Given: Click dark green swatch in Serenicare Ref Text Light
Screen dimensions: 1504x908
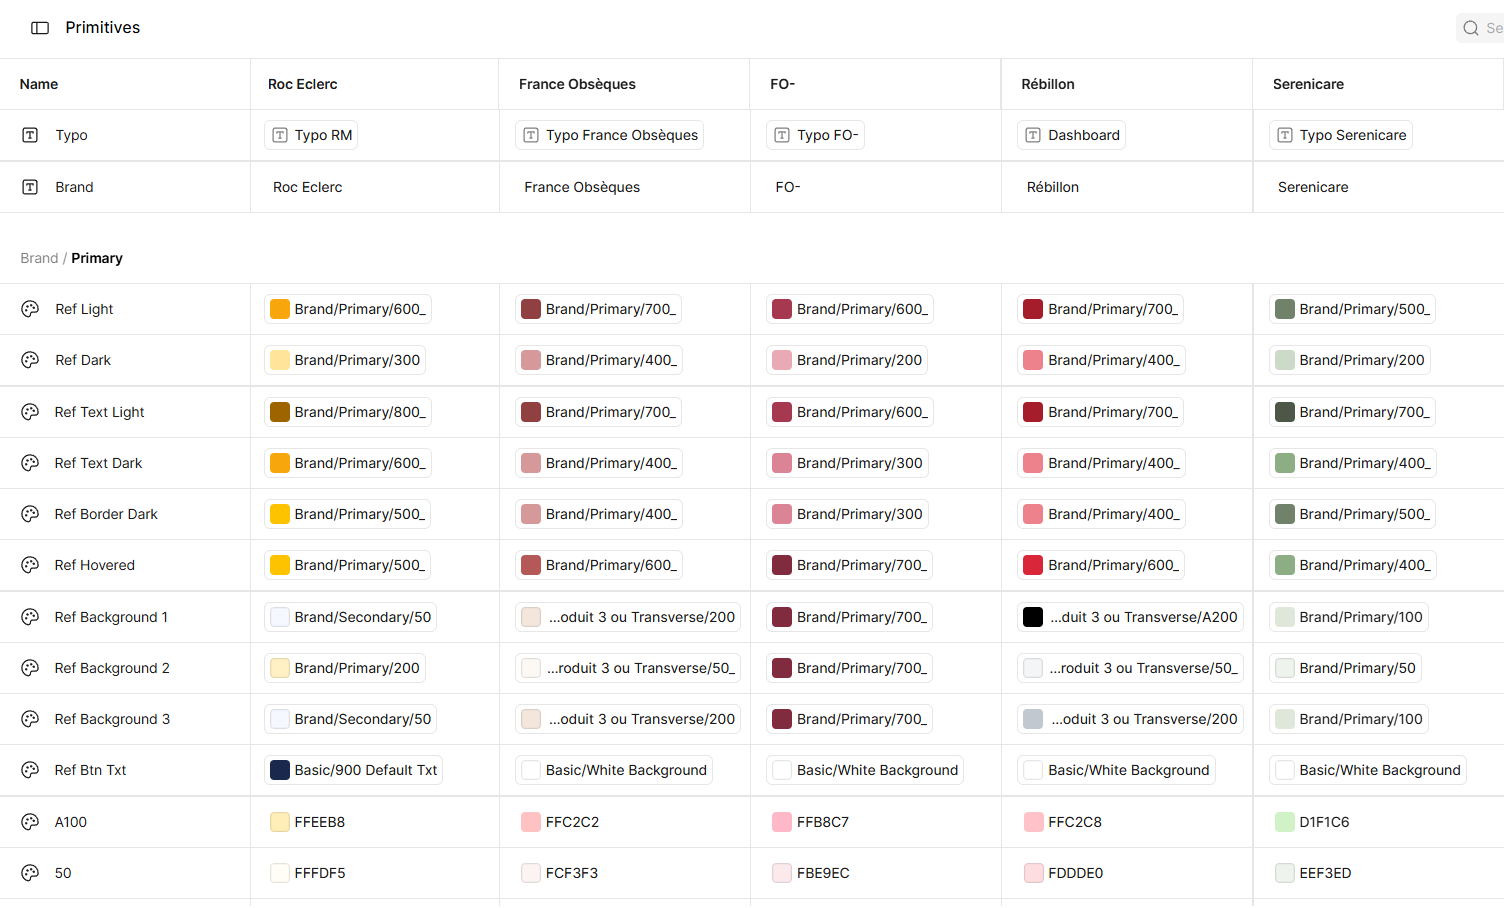Looking at the screenshot, I should (1285, 412).
